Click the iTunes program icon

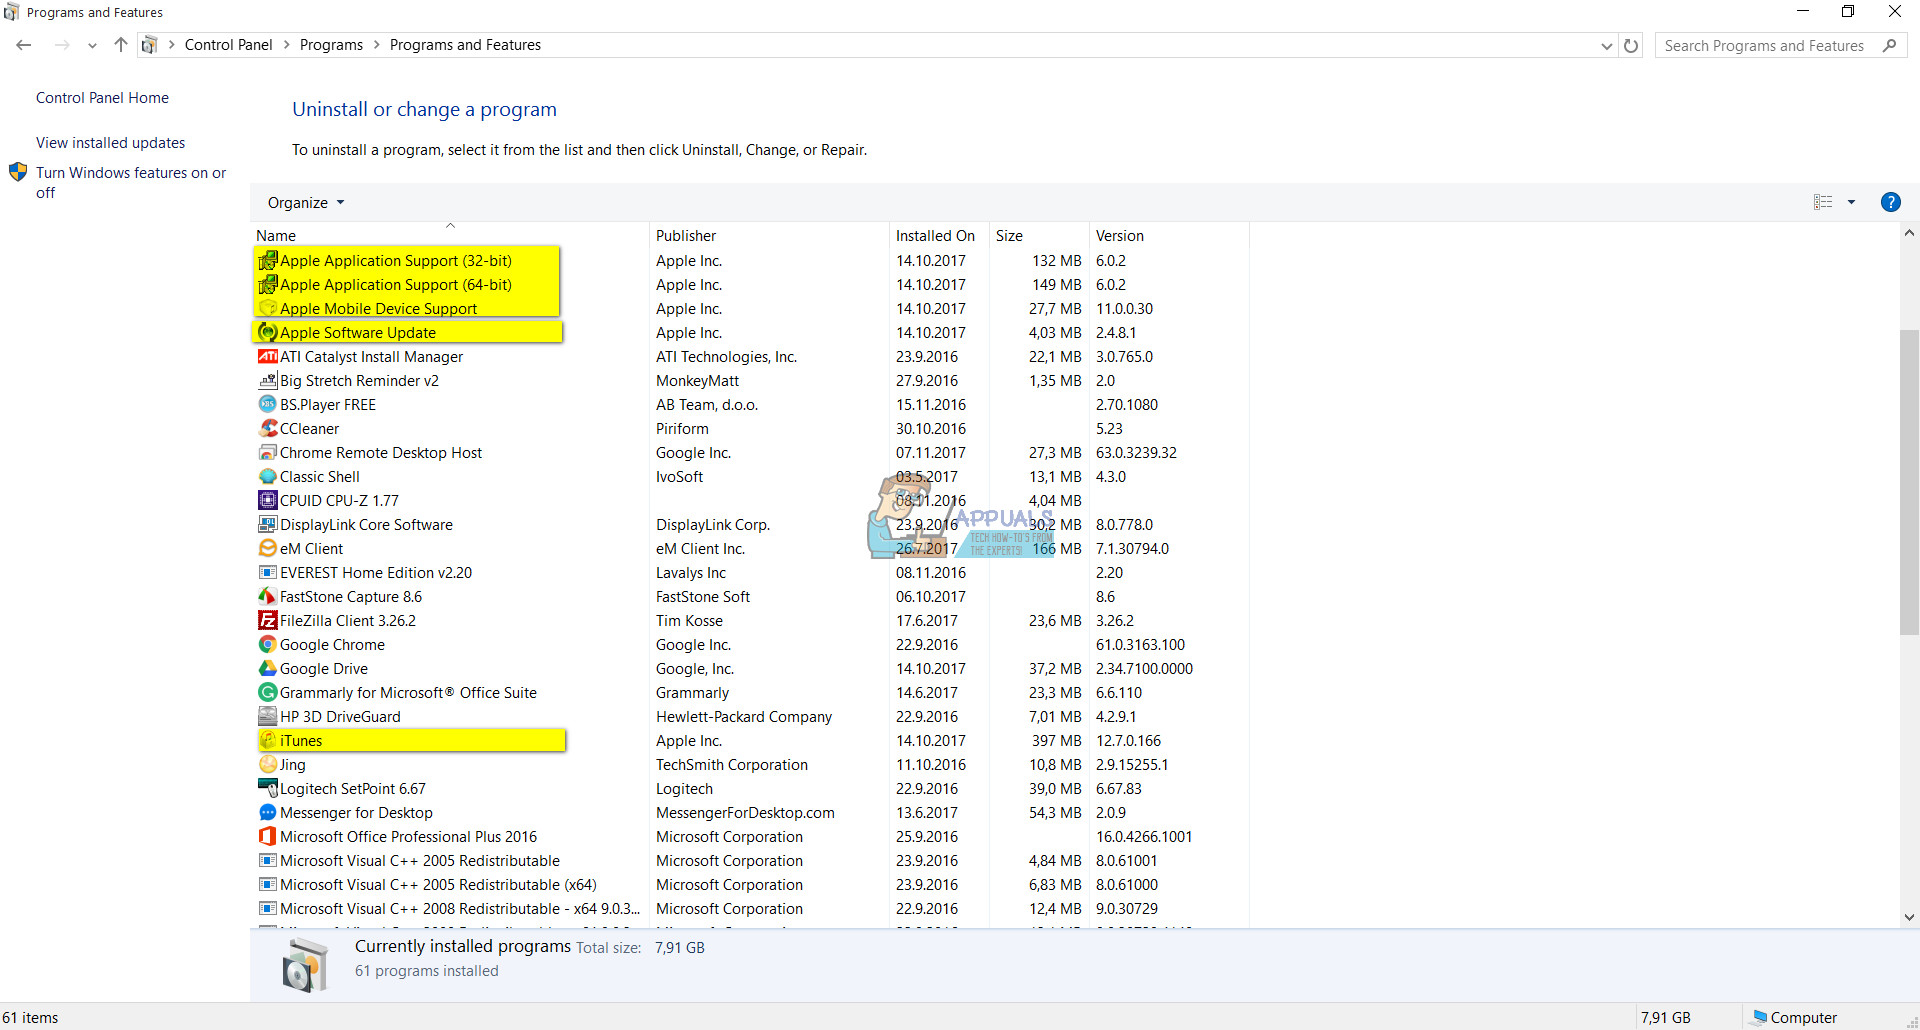[268, 741]
